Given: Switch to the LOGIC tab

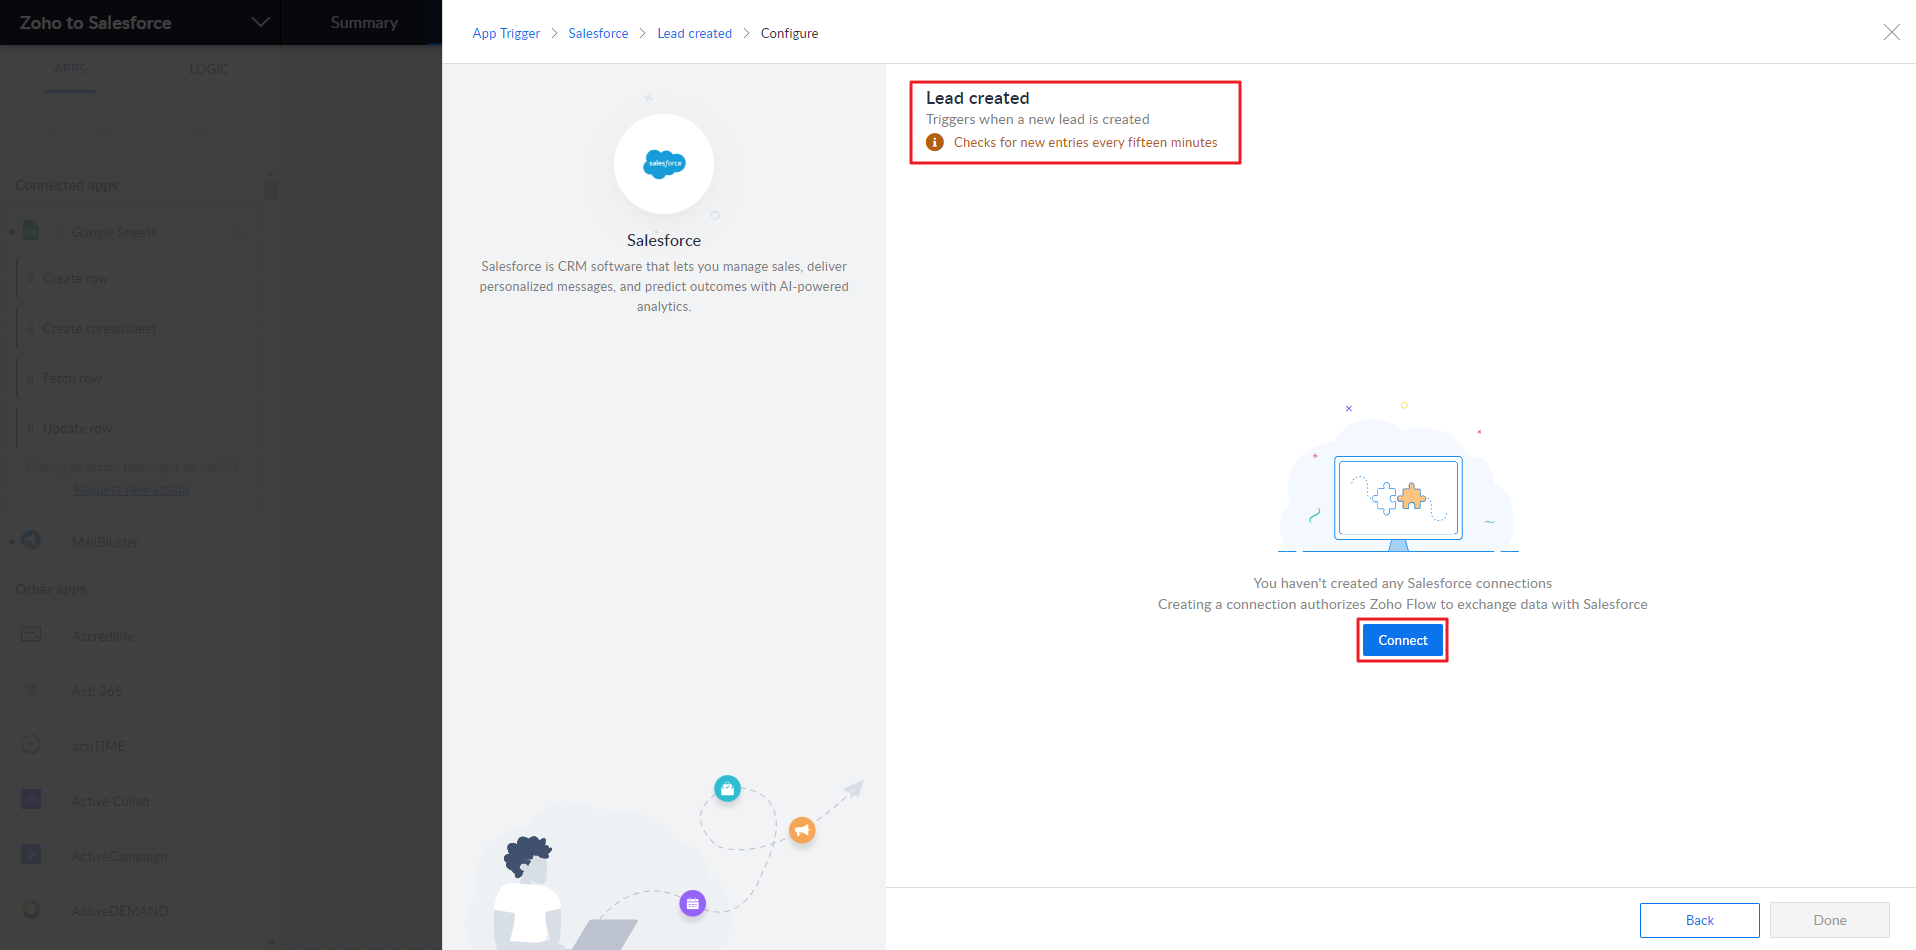Looking at the screenshot, I should (208, 69).
